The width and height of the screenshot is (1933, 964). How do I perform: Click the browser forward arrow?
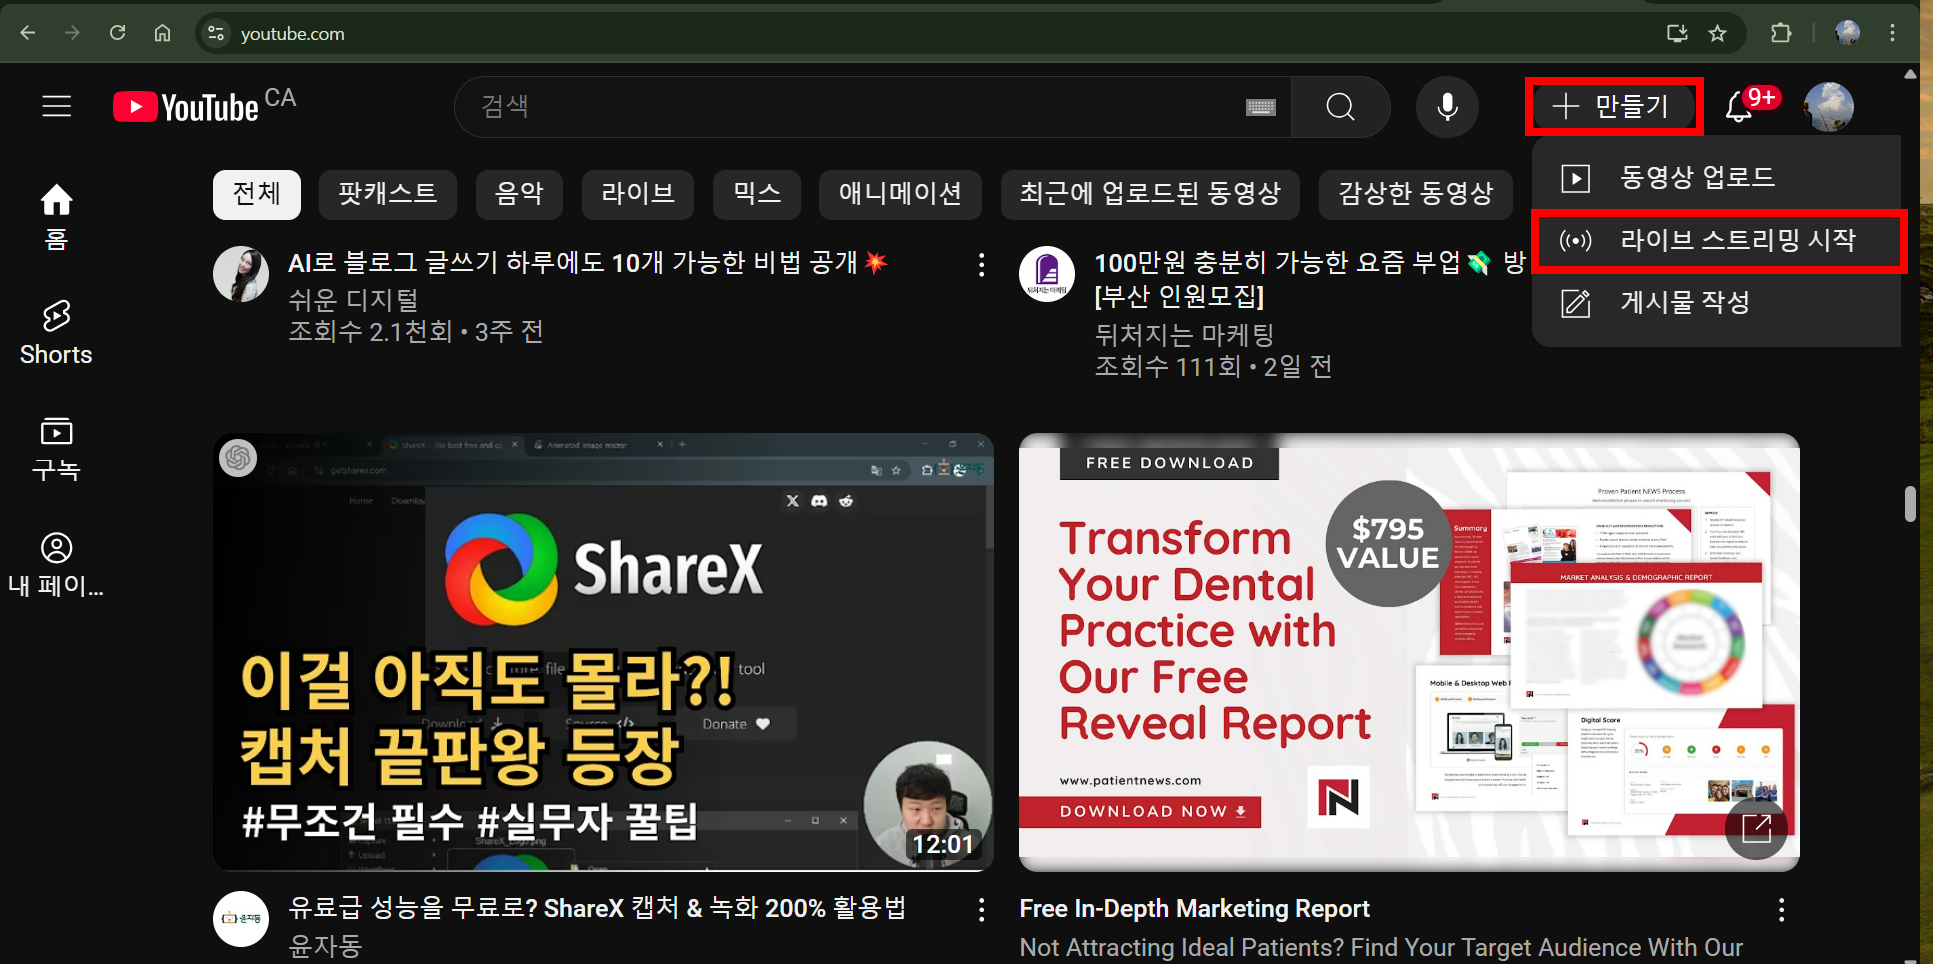pos(72,33)
